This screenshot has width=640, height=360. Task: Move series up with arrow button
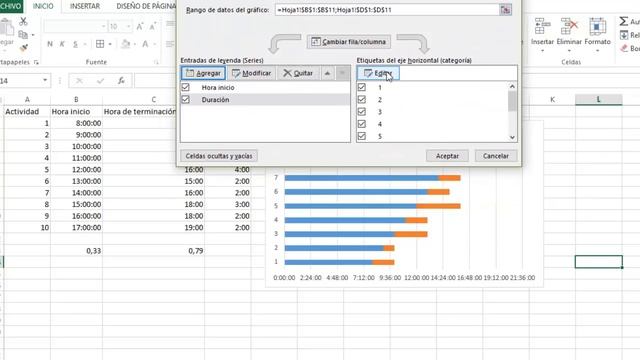[x=327, y=73]
